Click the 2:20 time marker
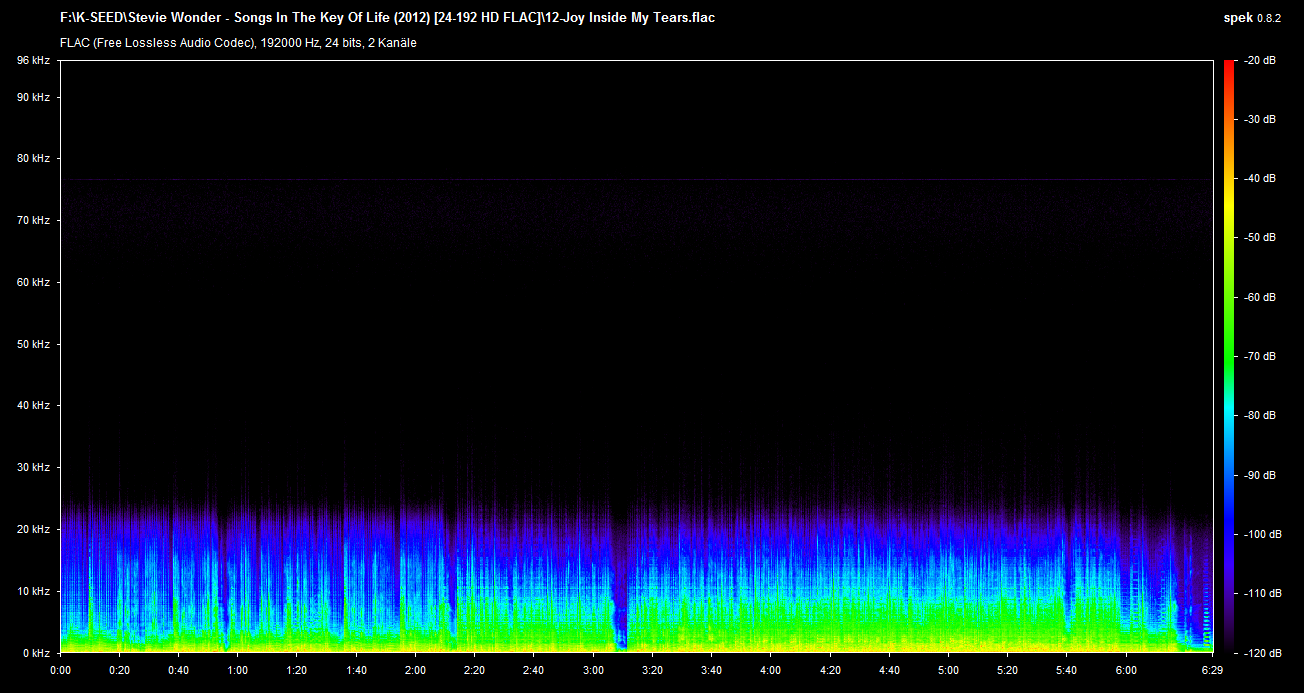The width and height of the screenshot is (1304, 693). click(x=475, y=670)
